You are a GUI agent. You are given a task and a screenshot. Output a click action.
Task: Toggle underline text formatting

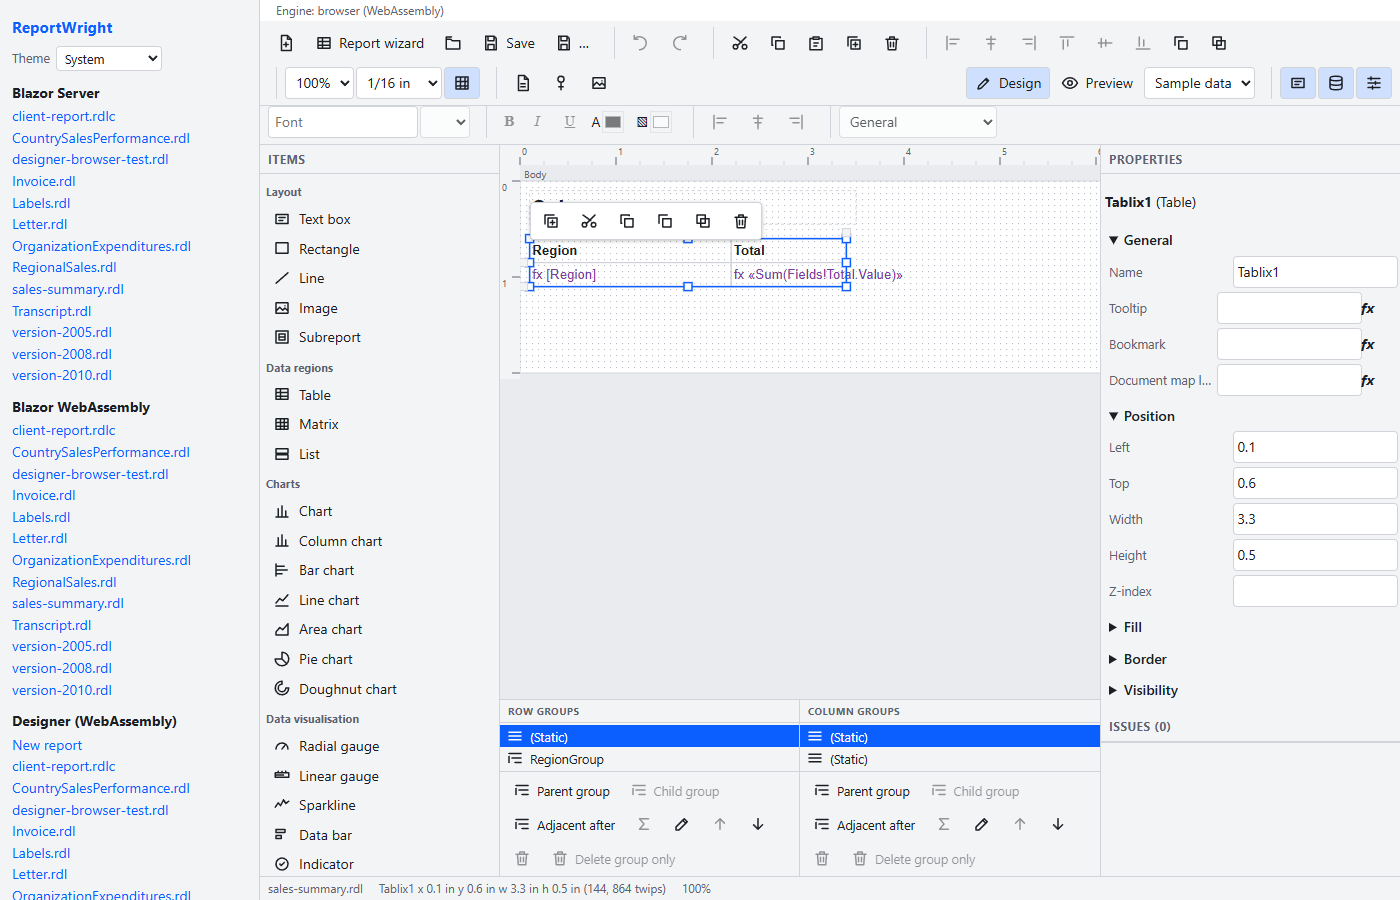tap(570, 122)
